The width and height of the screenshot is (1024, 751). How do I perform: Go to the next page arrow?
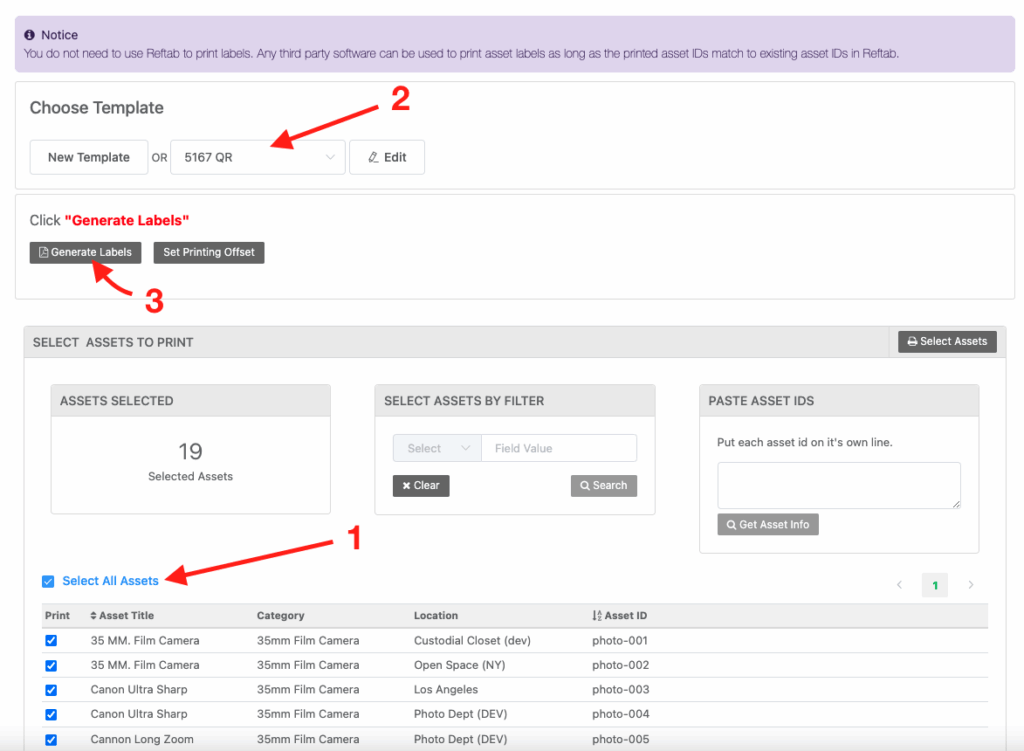coord(970,585)
